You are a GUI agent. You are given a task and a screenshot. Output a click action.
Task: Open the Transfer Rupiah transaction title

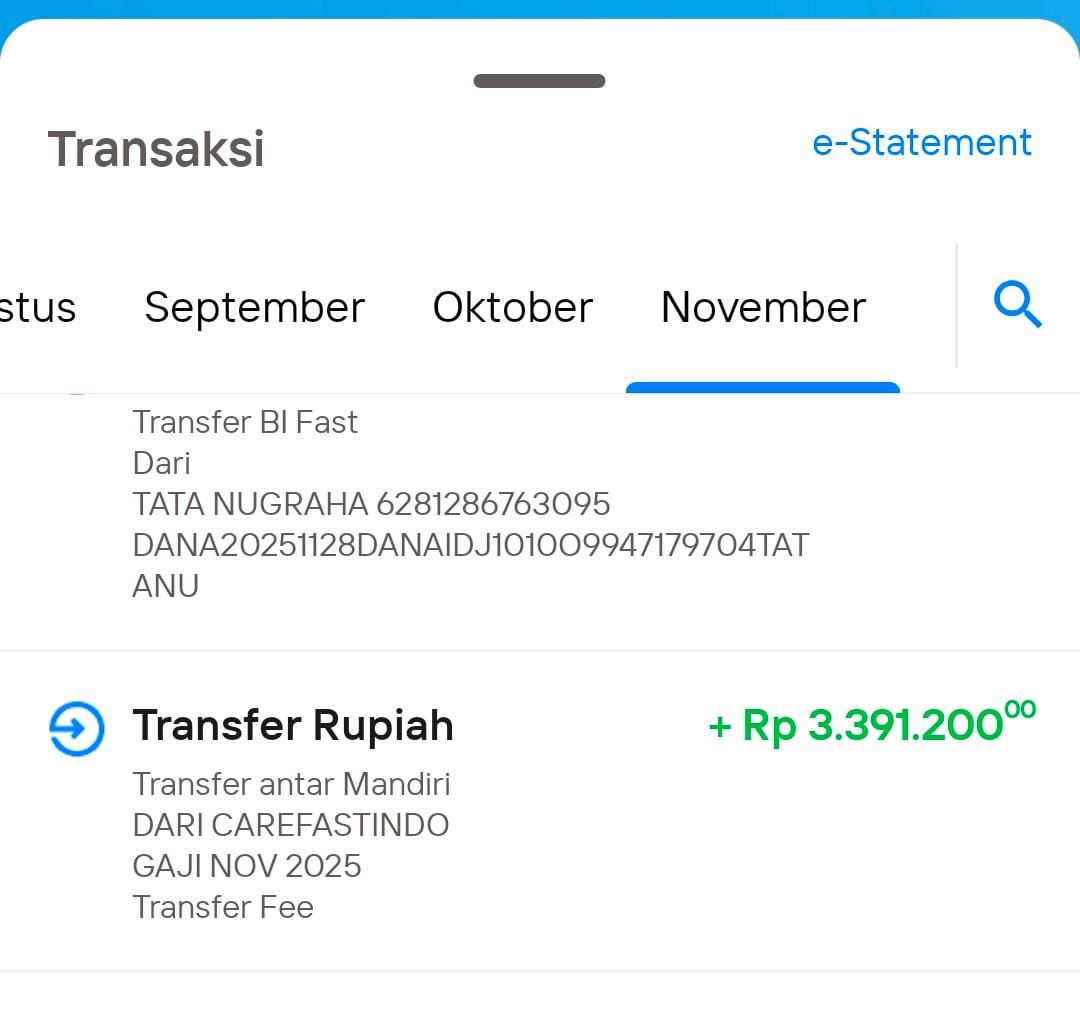pos(293,726)
